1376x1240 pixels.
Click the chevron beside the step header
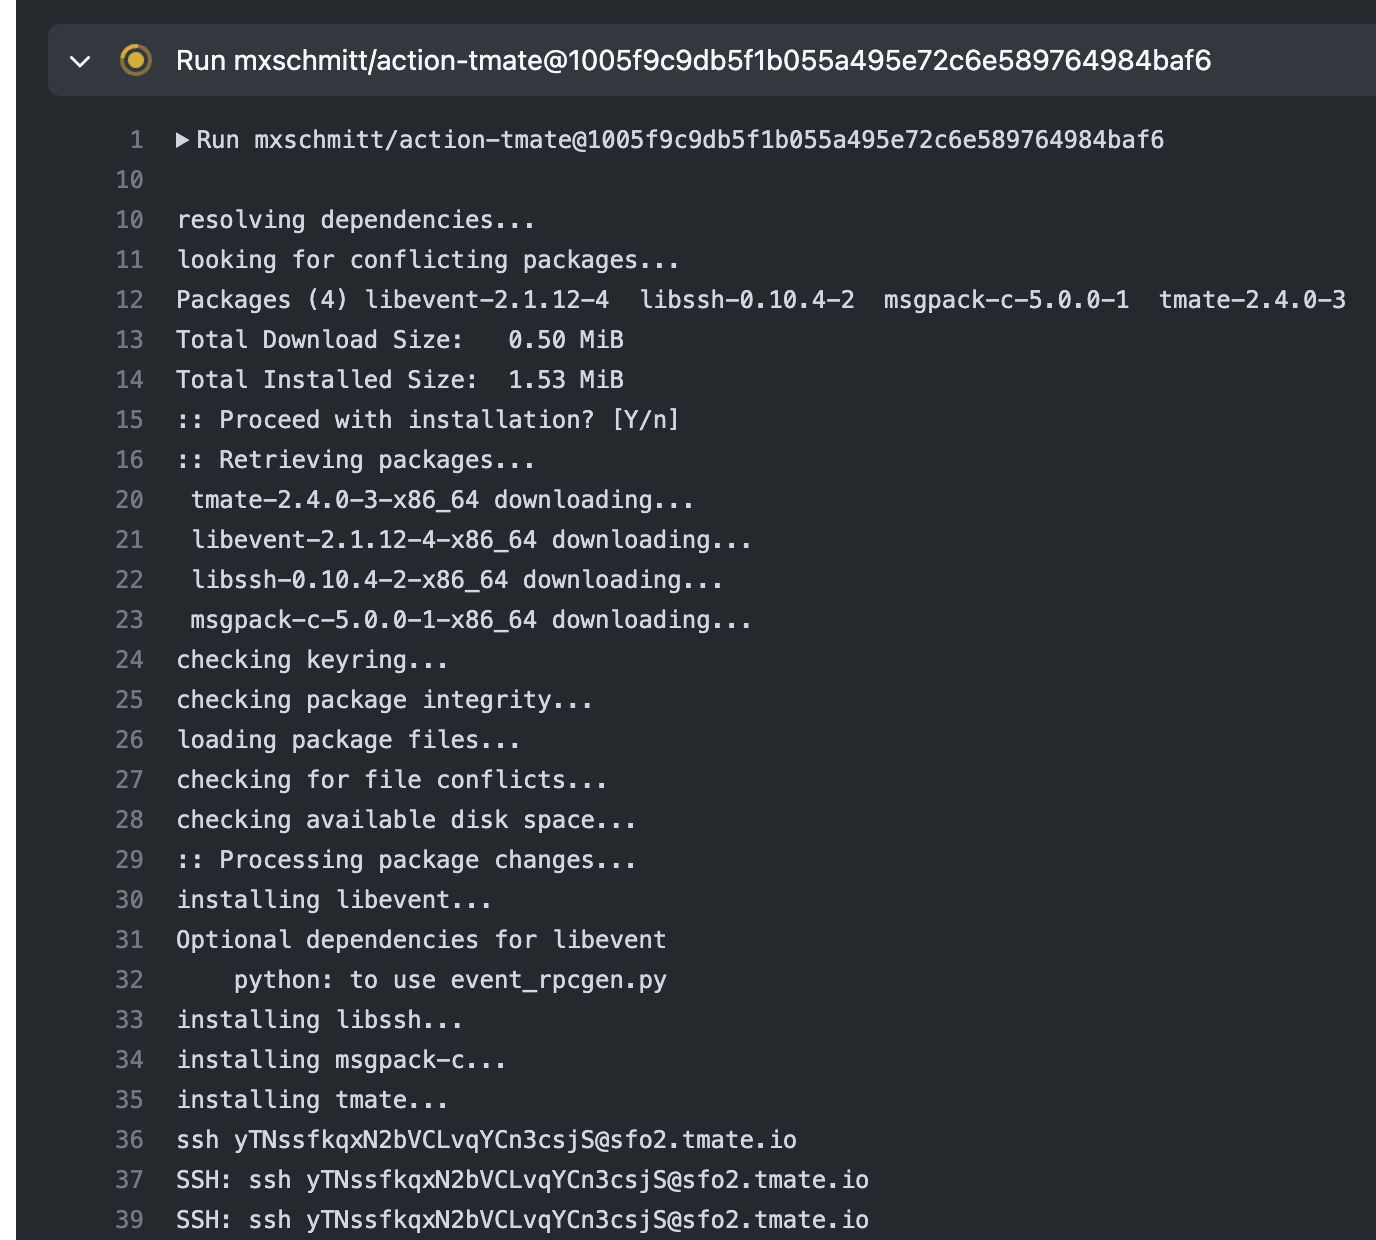click(82, 60)
